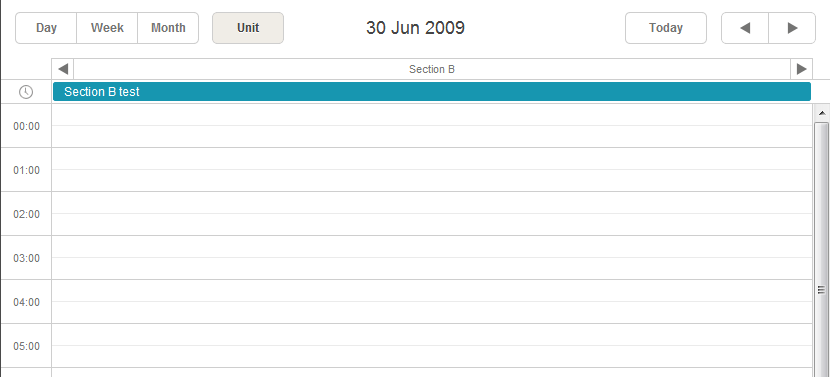Switch to Day view tab
The width and height of the screenshot is (830, 377).
tap(46, 28)
